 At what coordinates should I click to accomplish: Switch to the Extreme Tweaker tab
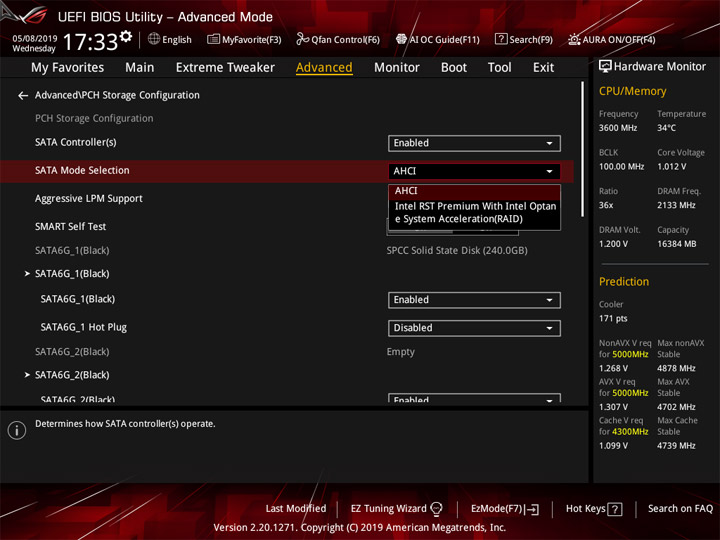click(225, 68)
